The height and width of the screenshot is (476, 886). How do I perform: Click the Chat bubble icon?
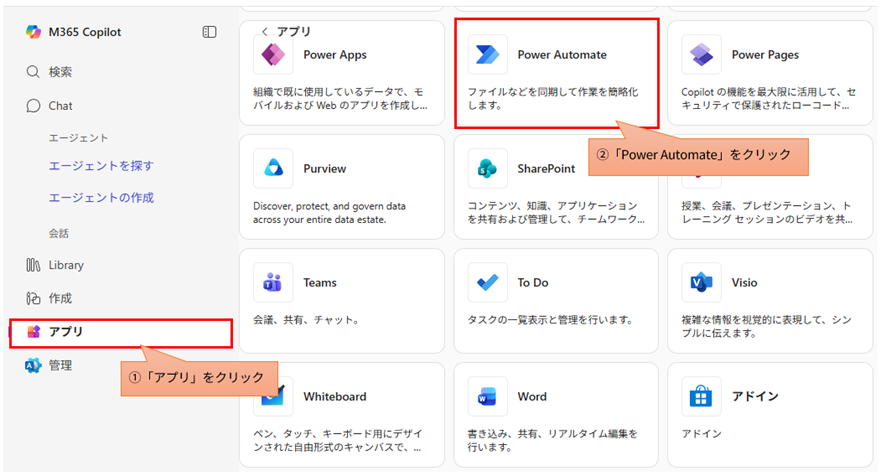(33, 106)
